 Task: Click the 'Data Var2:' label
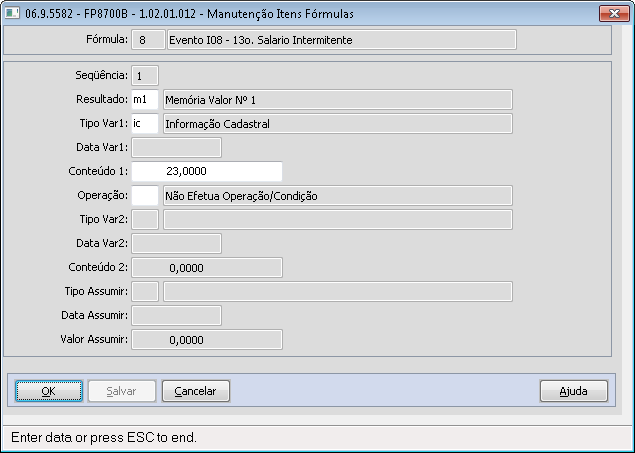click(x=102, y=243)
